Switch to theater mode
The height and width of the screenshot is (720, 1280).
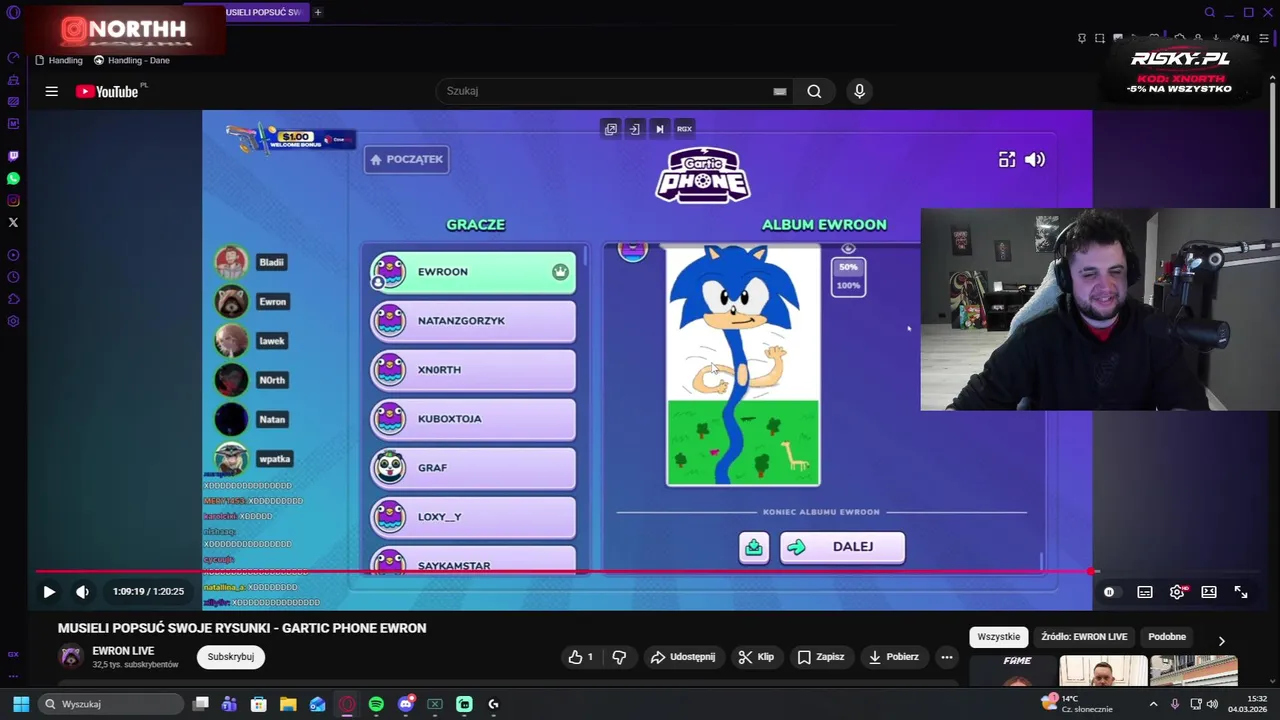coord(1209,592)
